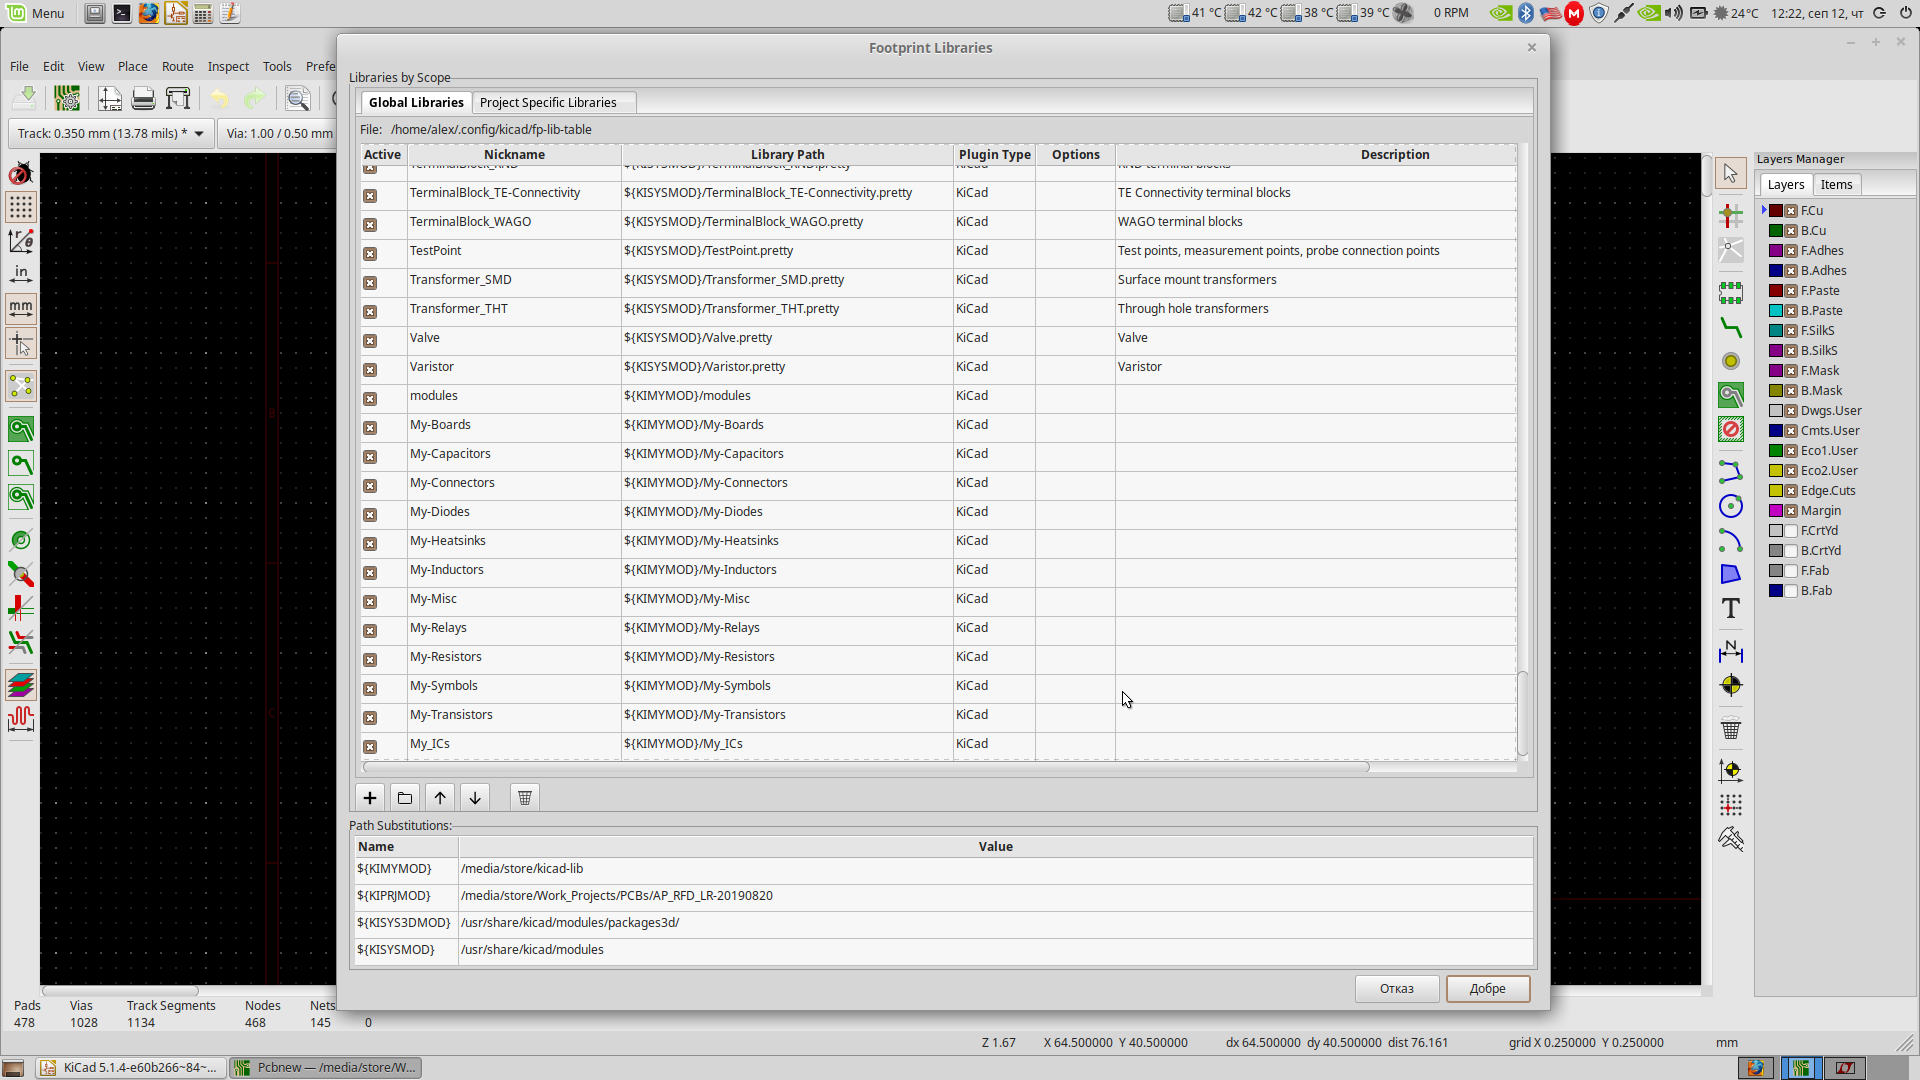Select the Add dimension tool
The image size is (1920, 1080).
[1731, 652]
